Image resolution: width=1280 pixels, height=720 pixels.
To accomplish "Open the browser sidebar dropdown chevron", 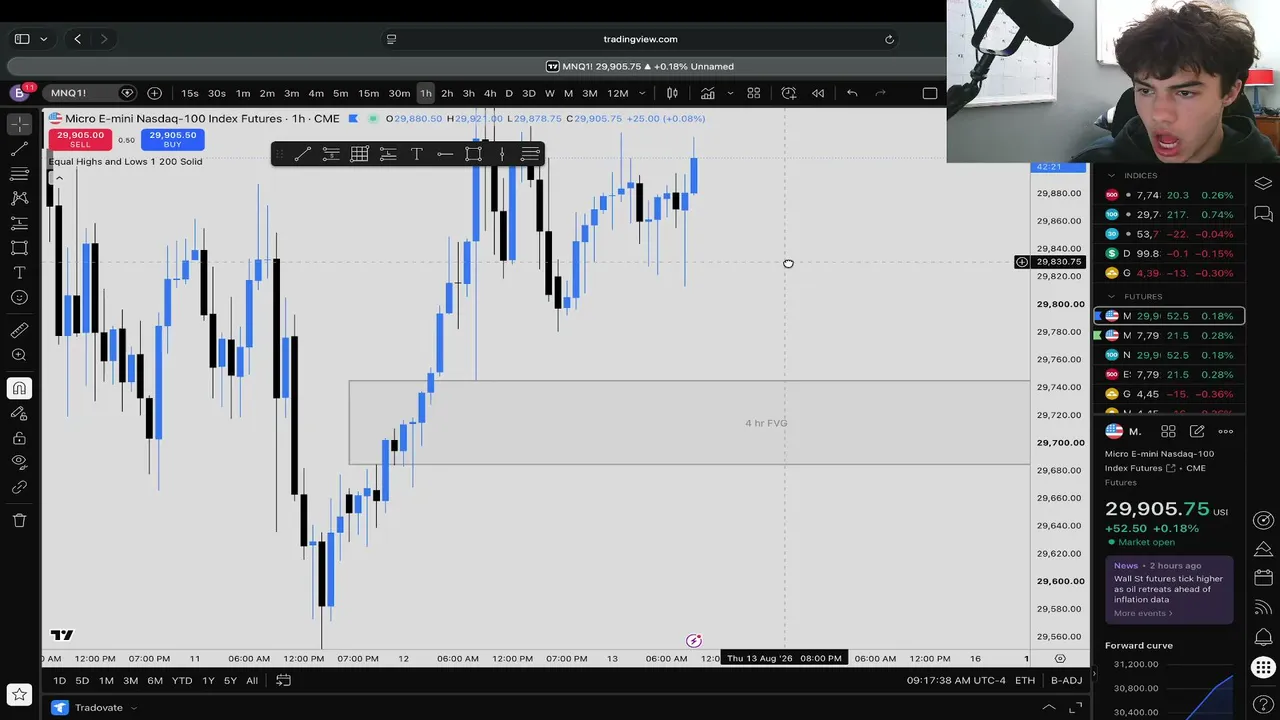I will click(x=43, y=39).
